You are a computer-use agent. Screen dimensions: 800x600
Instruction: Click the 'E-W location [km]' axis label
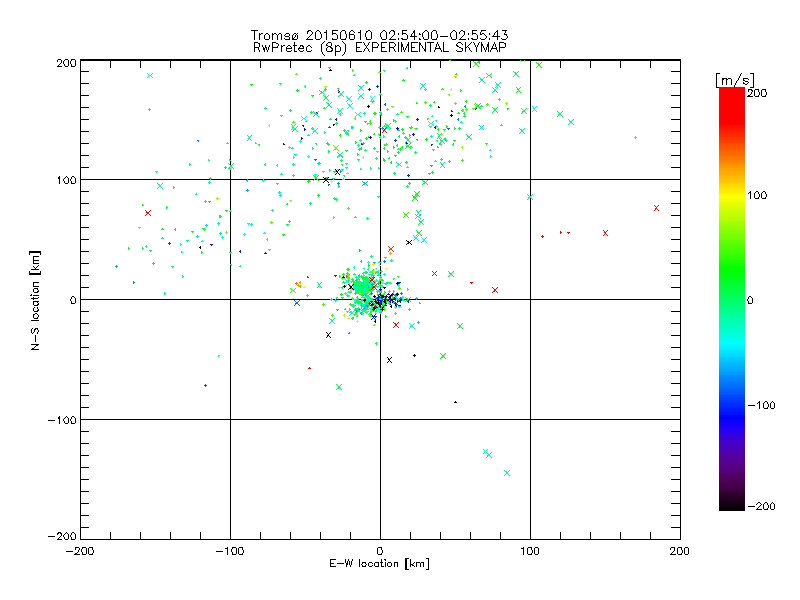tap(379, 563)
